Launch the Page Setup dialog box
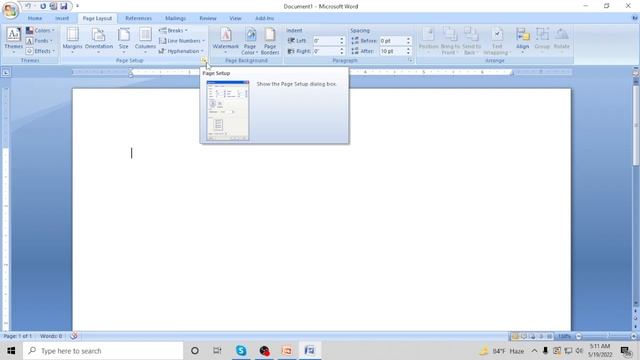Viewport: 640px width, 360px height. (203, 60)
